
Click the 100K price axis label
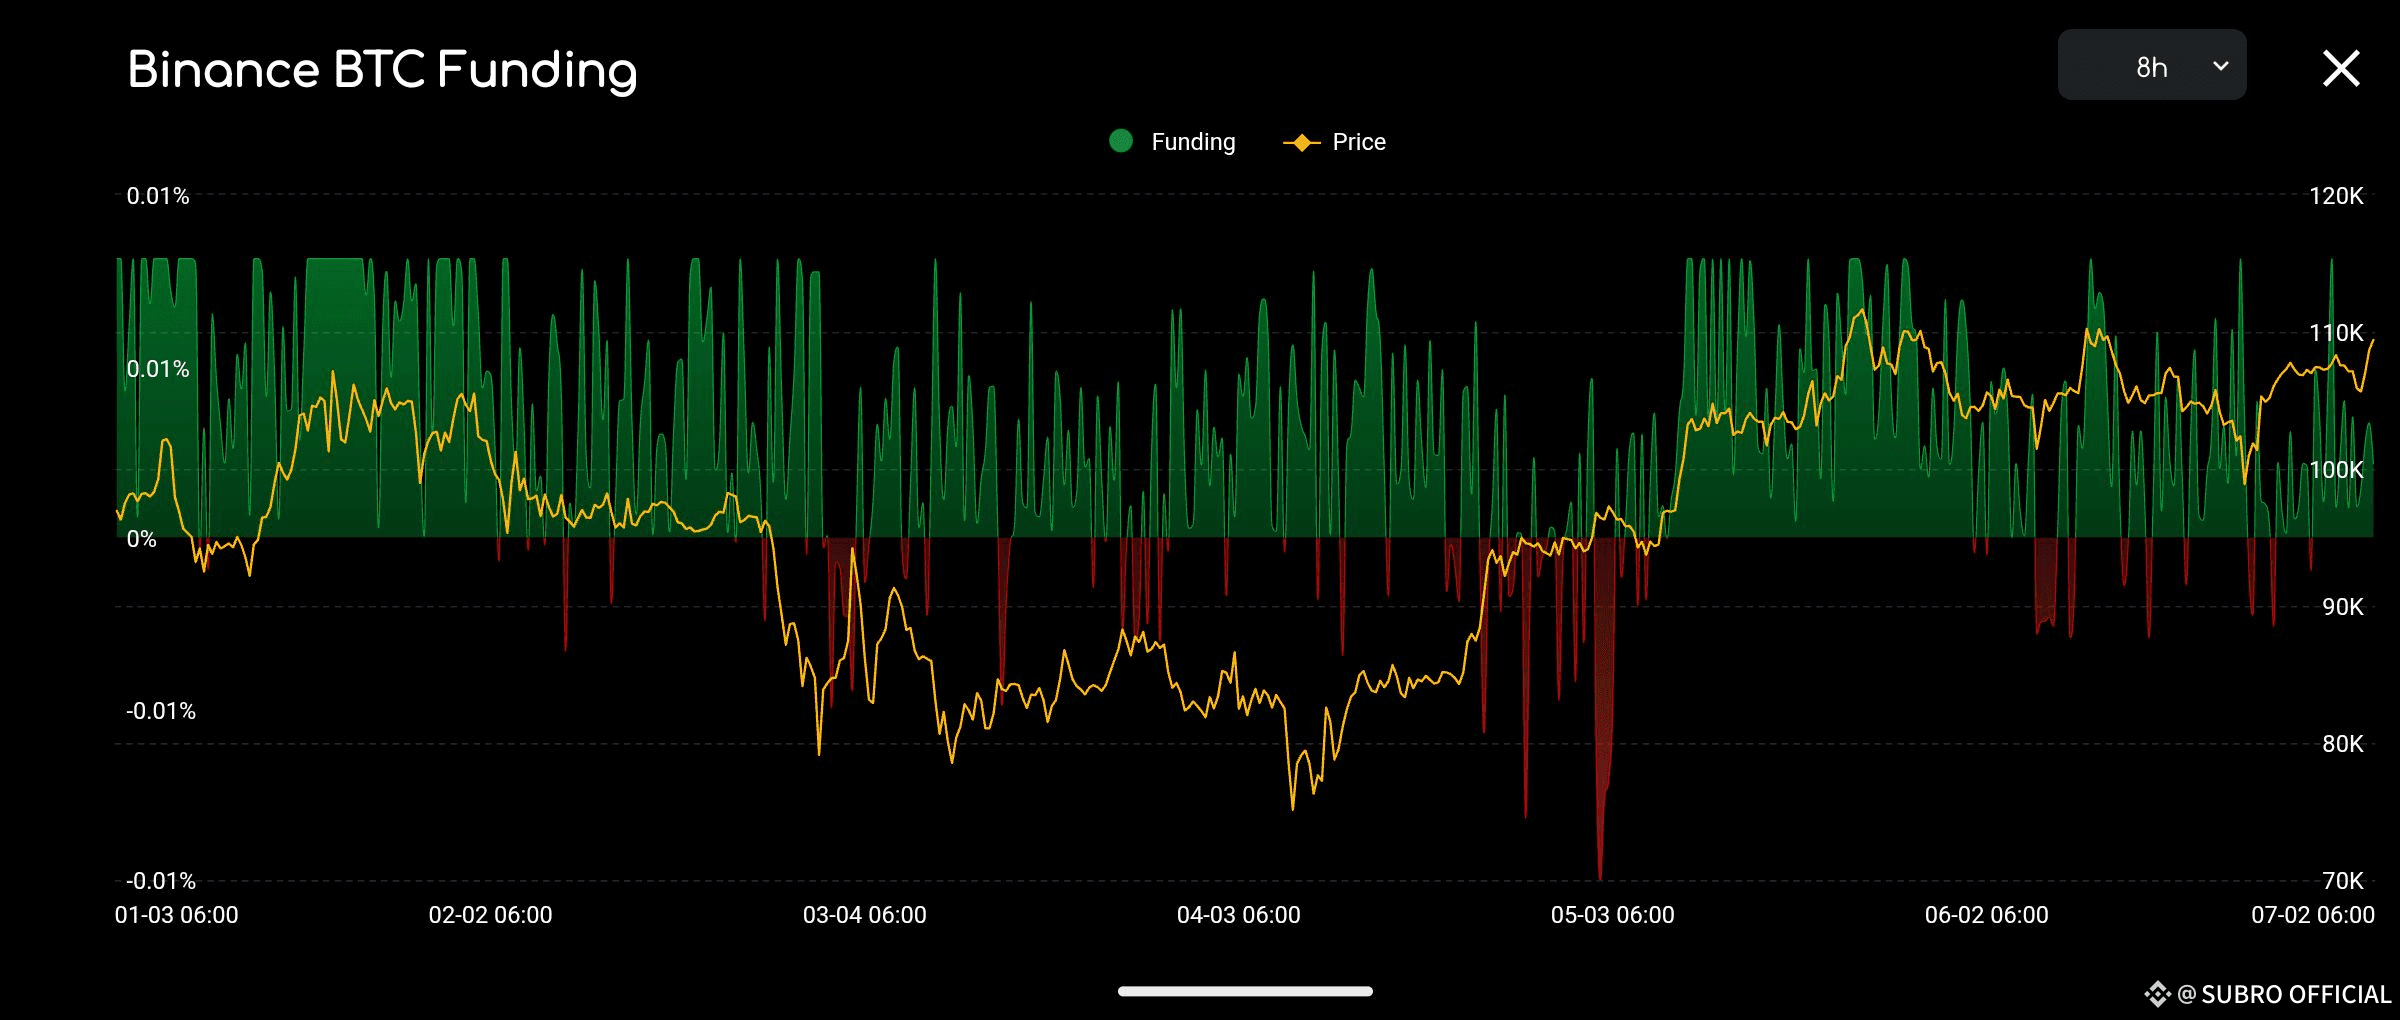pyautogui.click(x=2336, y=470)
